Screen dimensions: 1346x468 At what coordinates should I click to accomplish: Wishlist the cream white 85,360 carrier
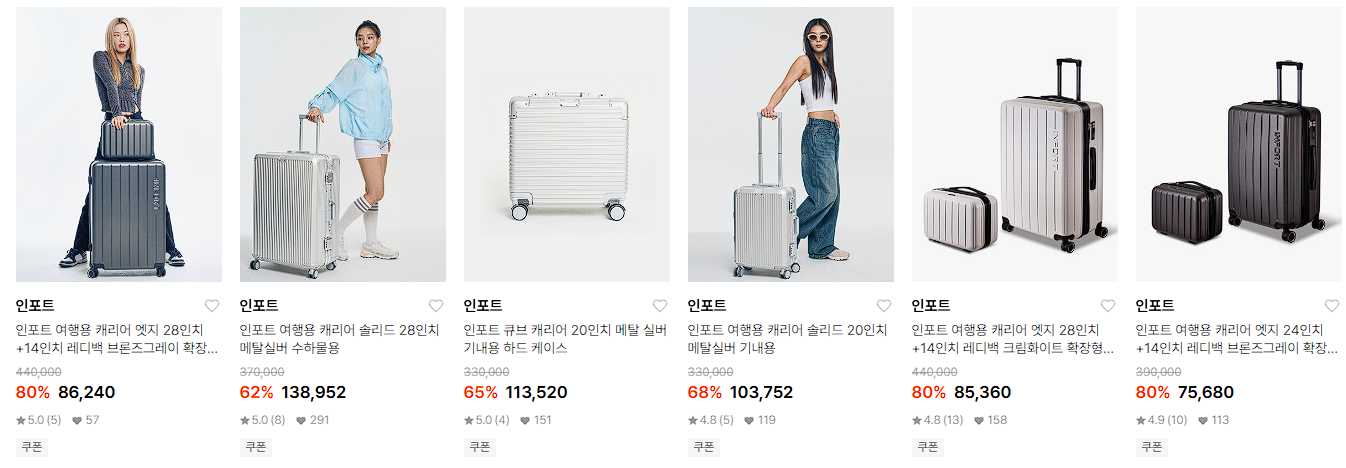pos(1107,306)
